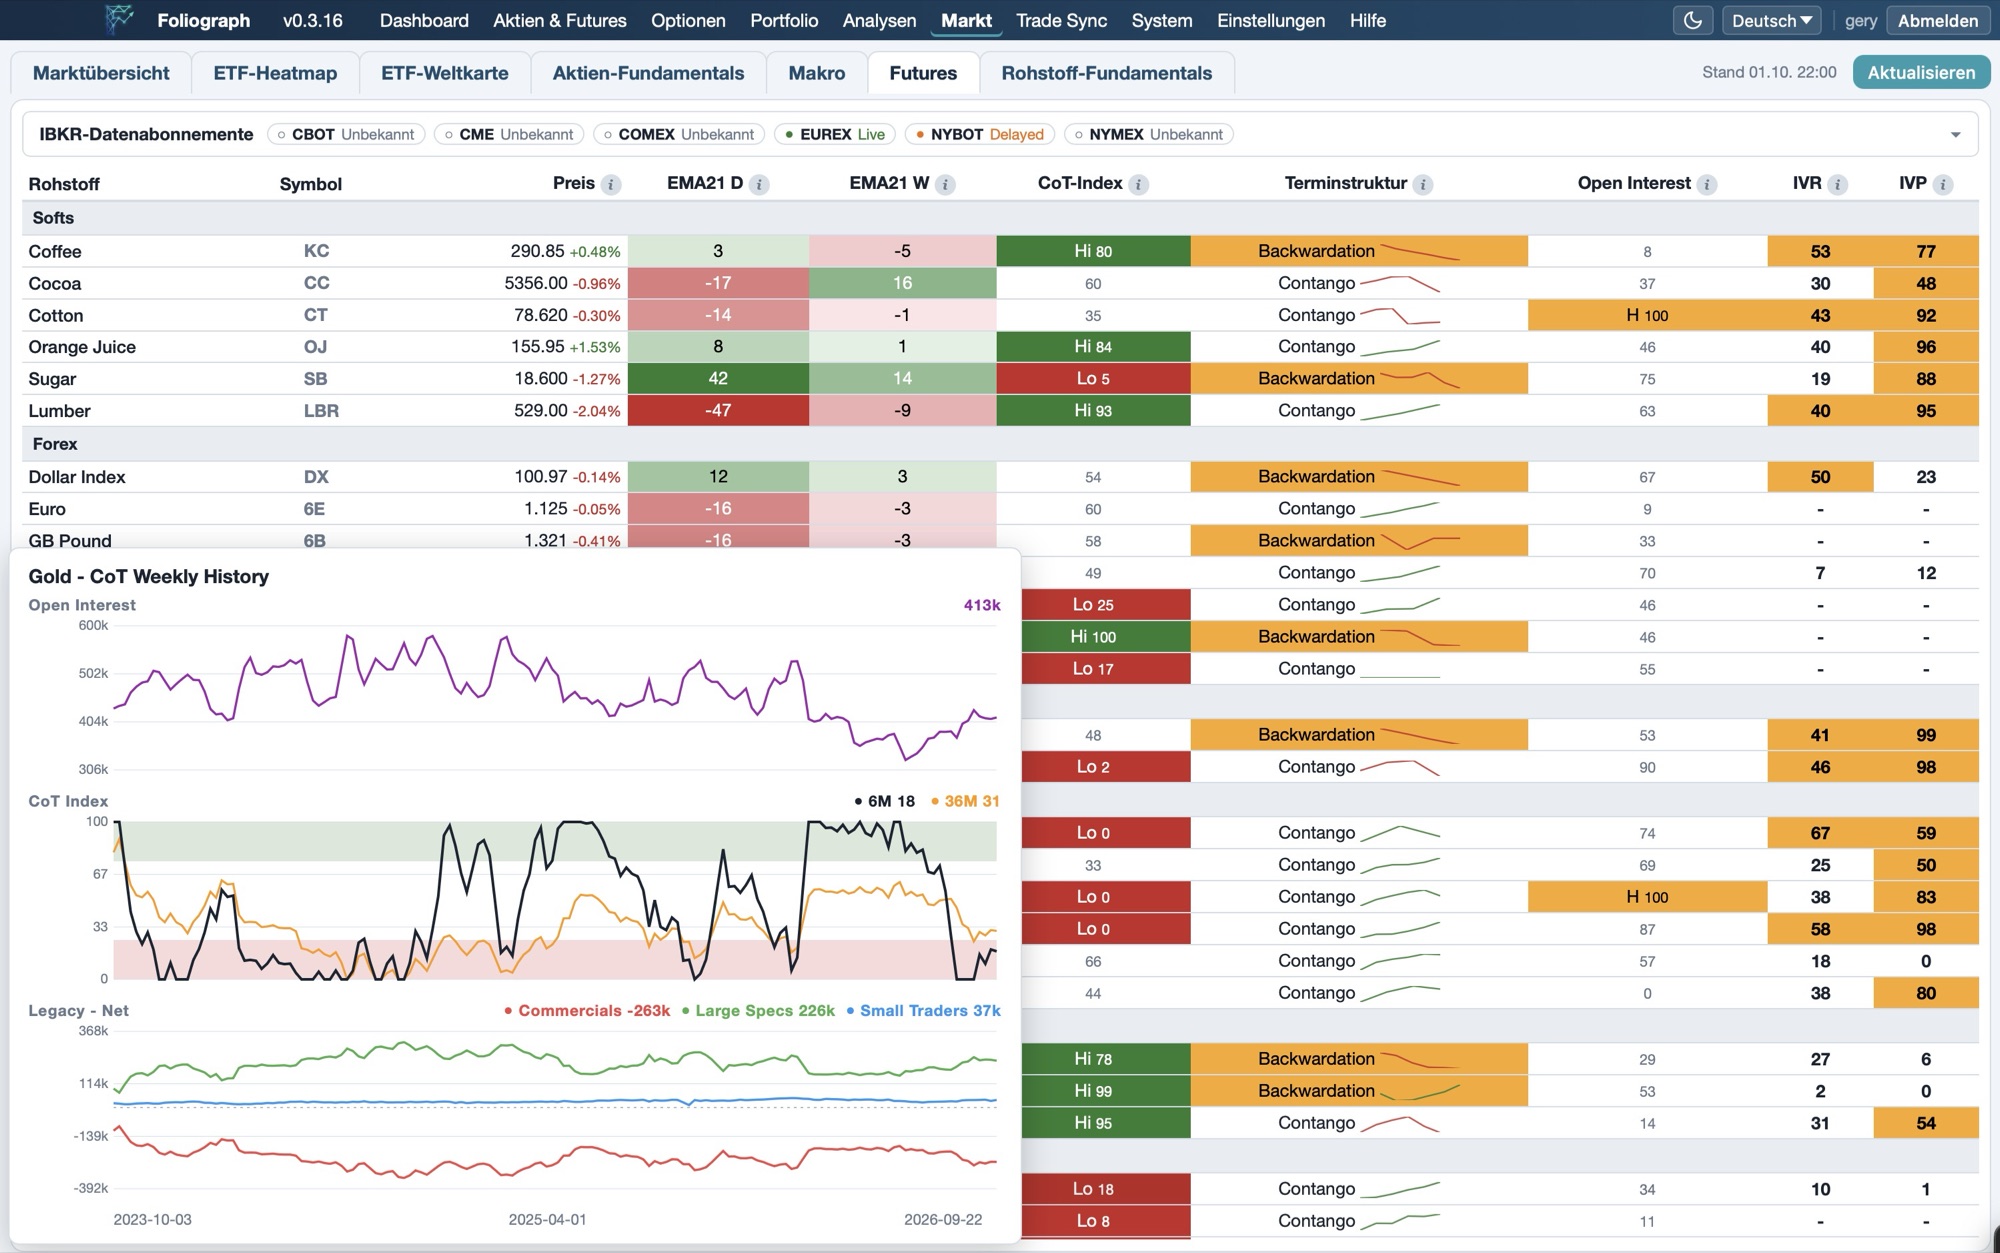
Task: Click the info icon next to CoT-Index
Action: (1138, 185)
